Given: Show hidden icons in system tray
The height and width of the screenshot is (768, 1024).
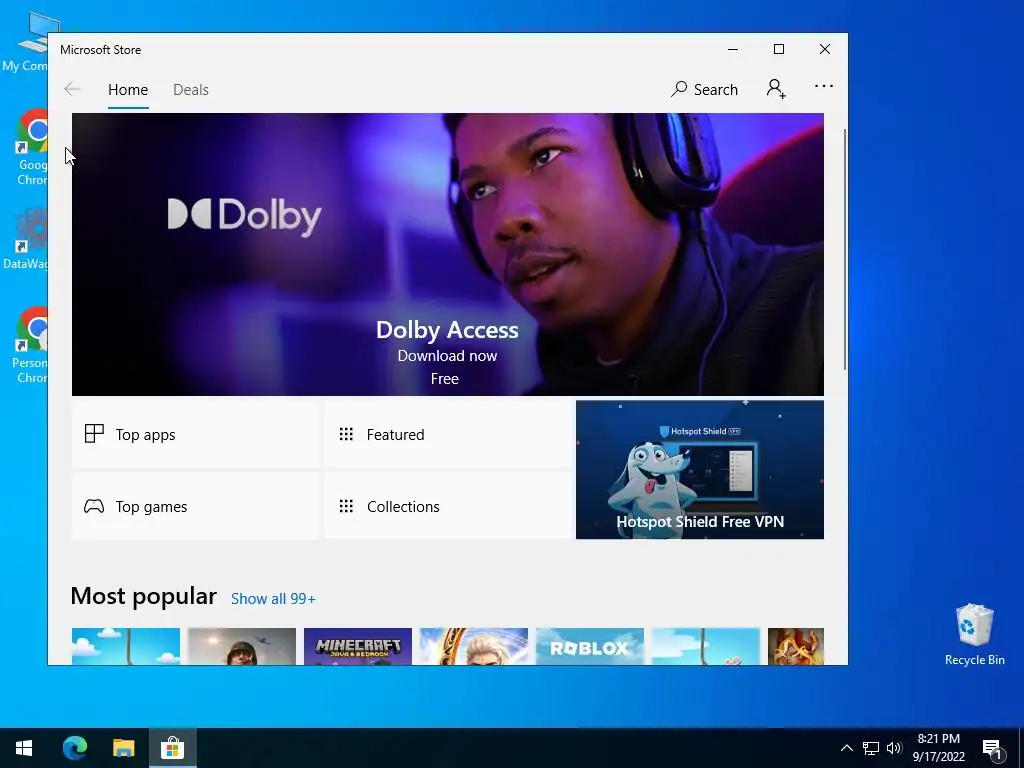Looking at the screenshot, I should coord(846,748).
